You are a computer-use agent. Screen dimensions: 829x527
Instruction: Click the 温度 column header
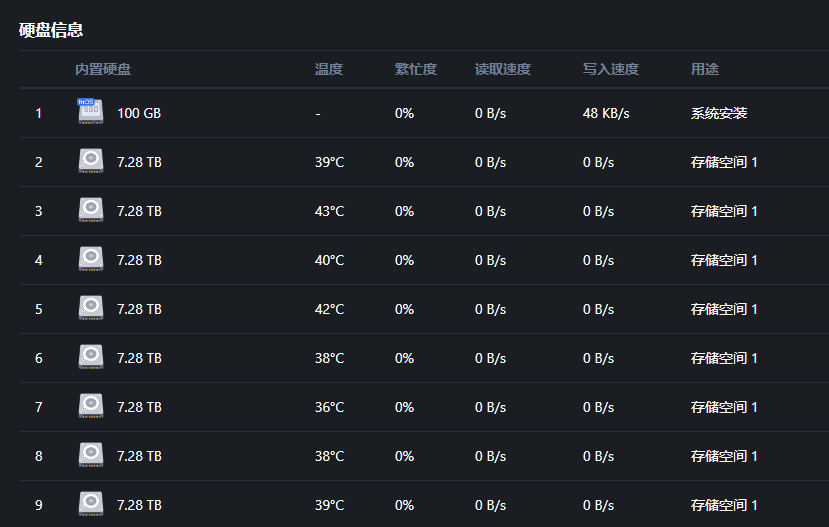[329, 69]
